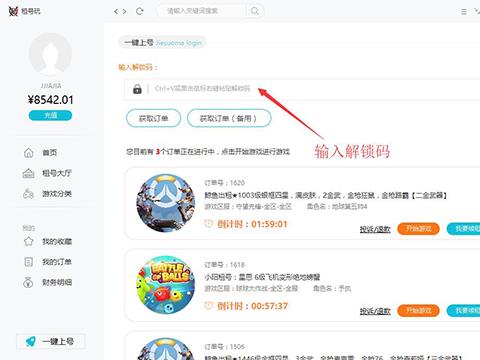
Task: Click orange 开始游戏 button for order 1620
Action: [418, 229]
